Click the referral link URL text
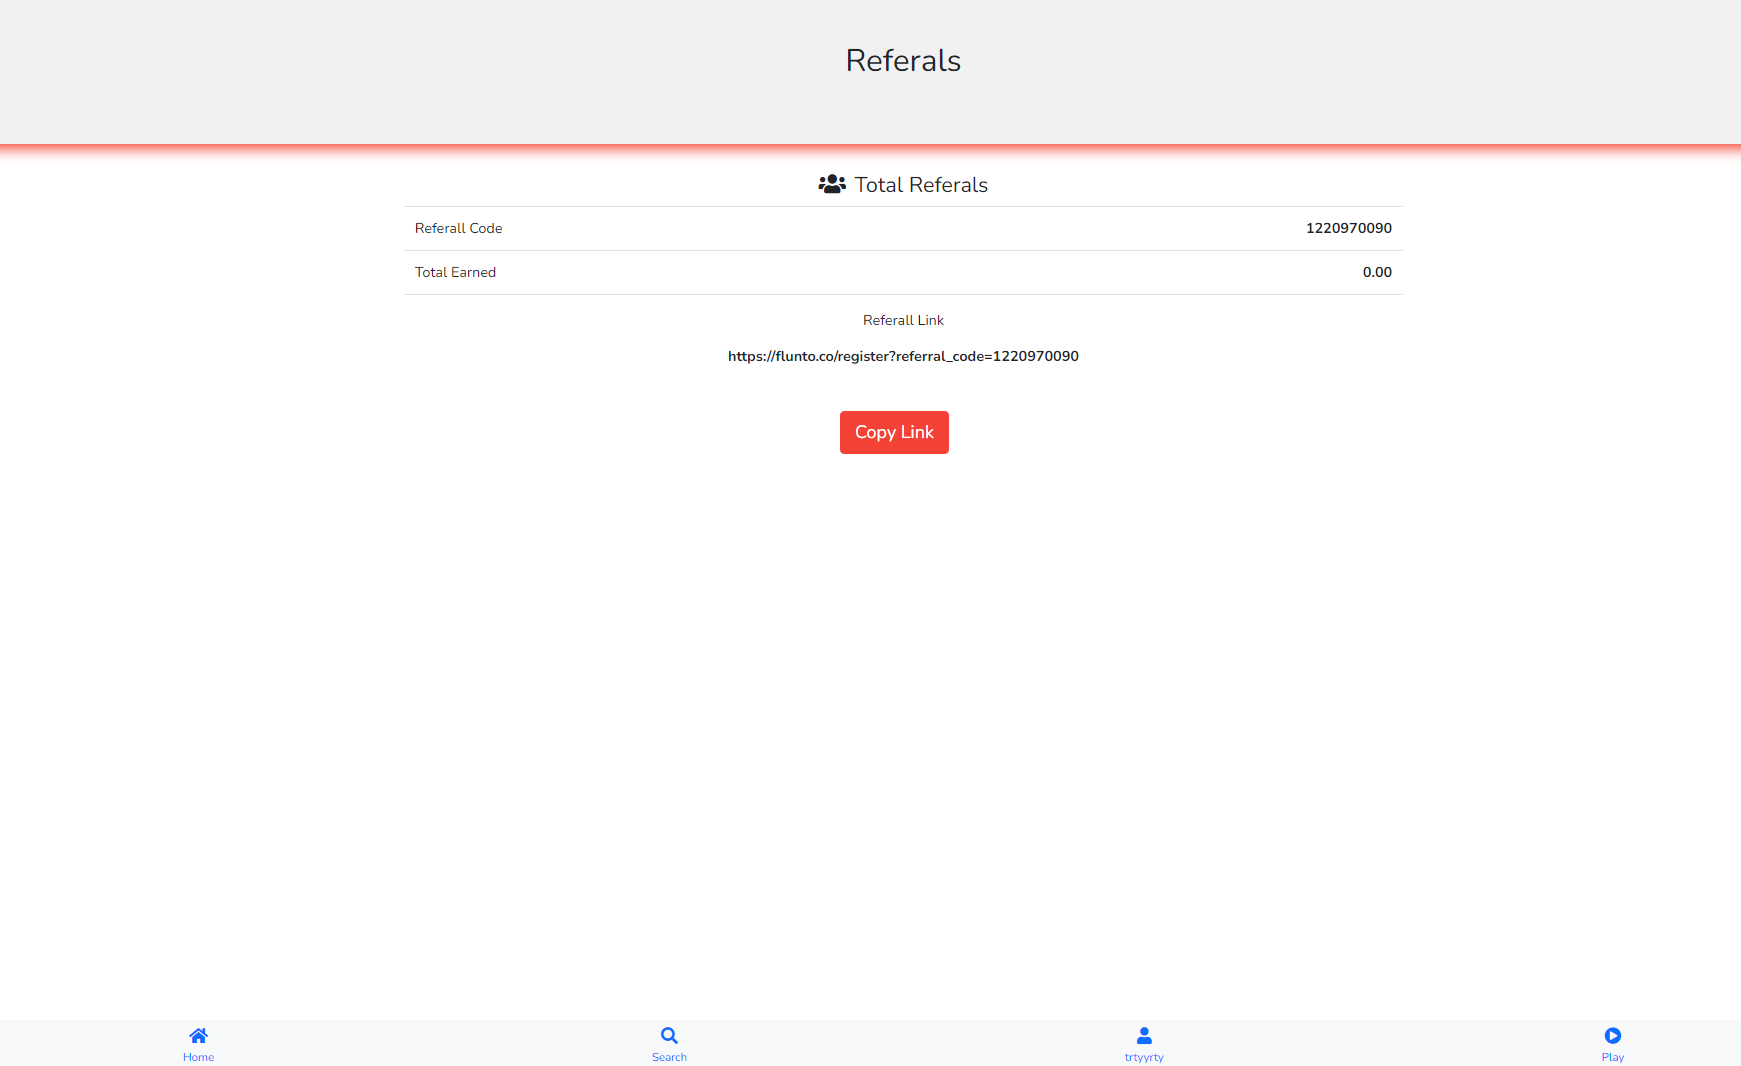The image size is (1741, 1066). [903, 355]
